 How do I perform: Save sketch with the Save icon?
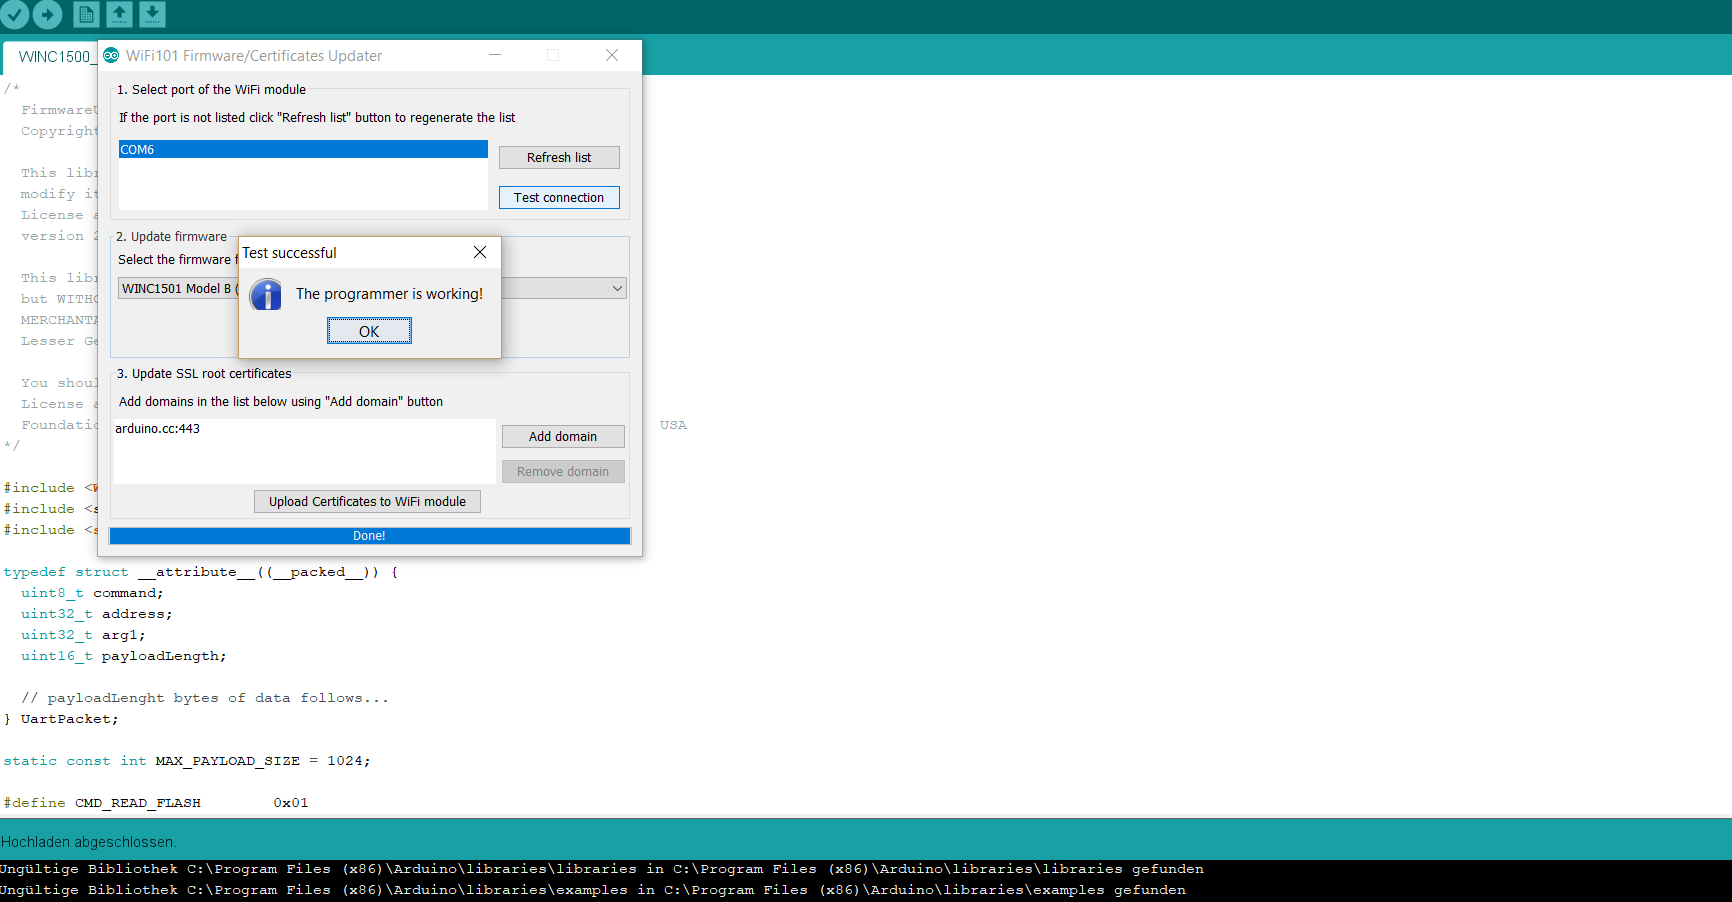(152, 14)
